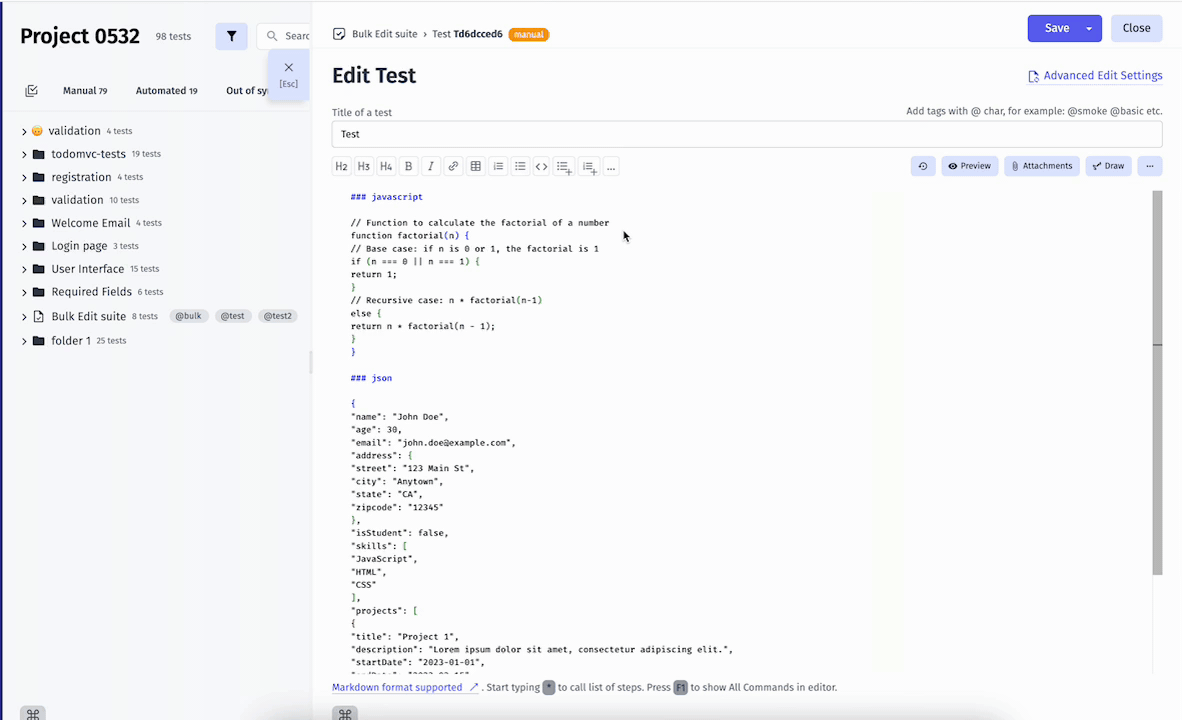The height and width of the screenshot is (720, 1182).
Task: Select the Required Fields folder
Action: (x=91, y=292)
